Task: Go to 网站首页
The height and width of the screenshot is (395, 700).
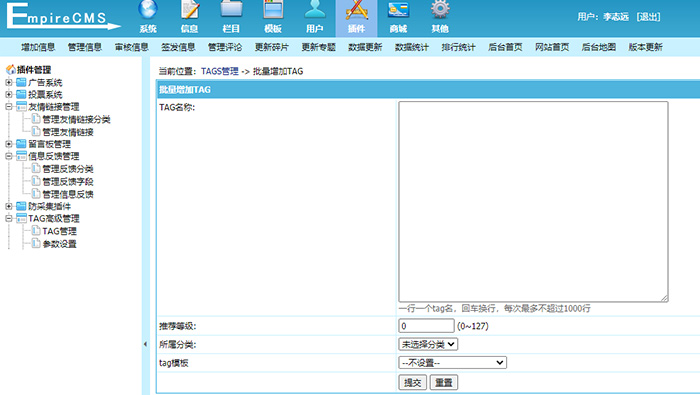Action: coord(552,47)
